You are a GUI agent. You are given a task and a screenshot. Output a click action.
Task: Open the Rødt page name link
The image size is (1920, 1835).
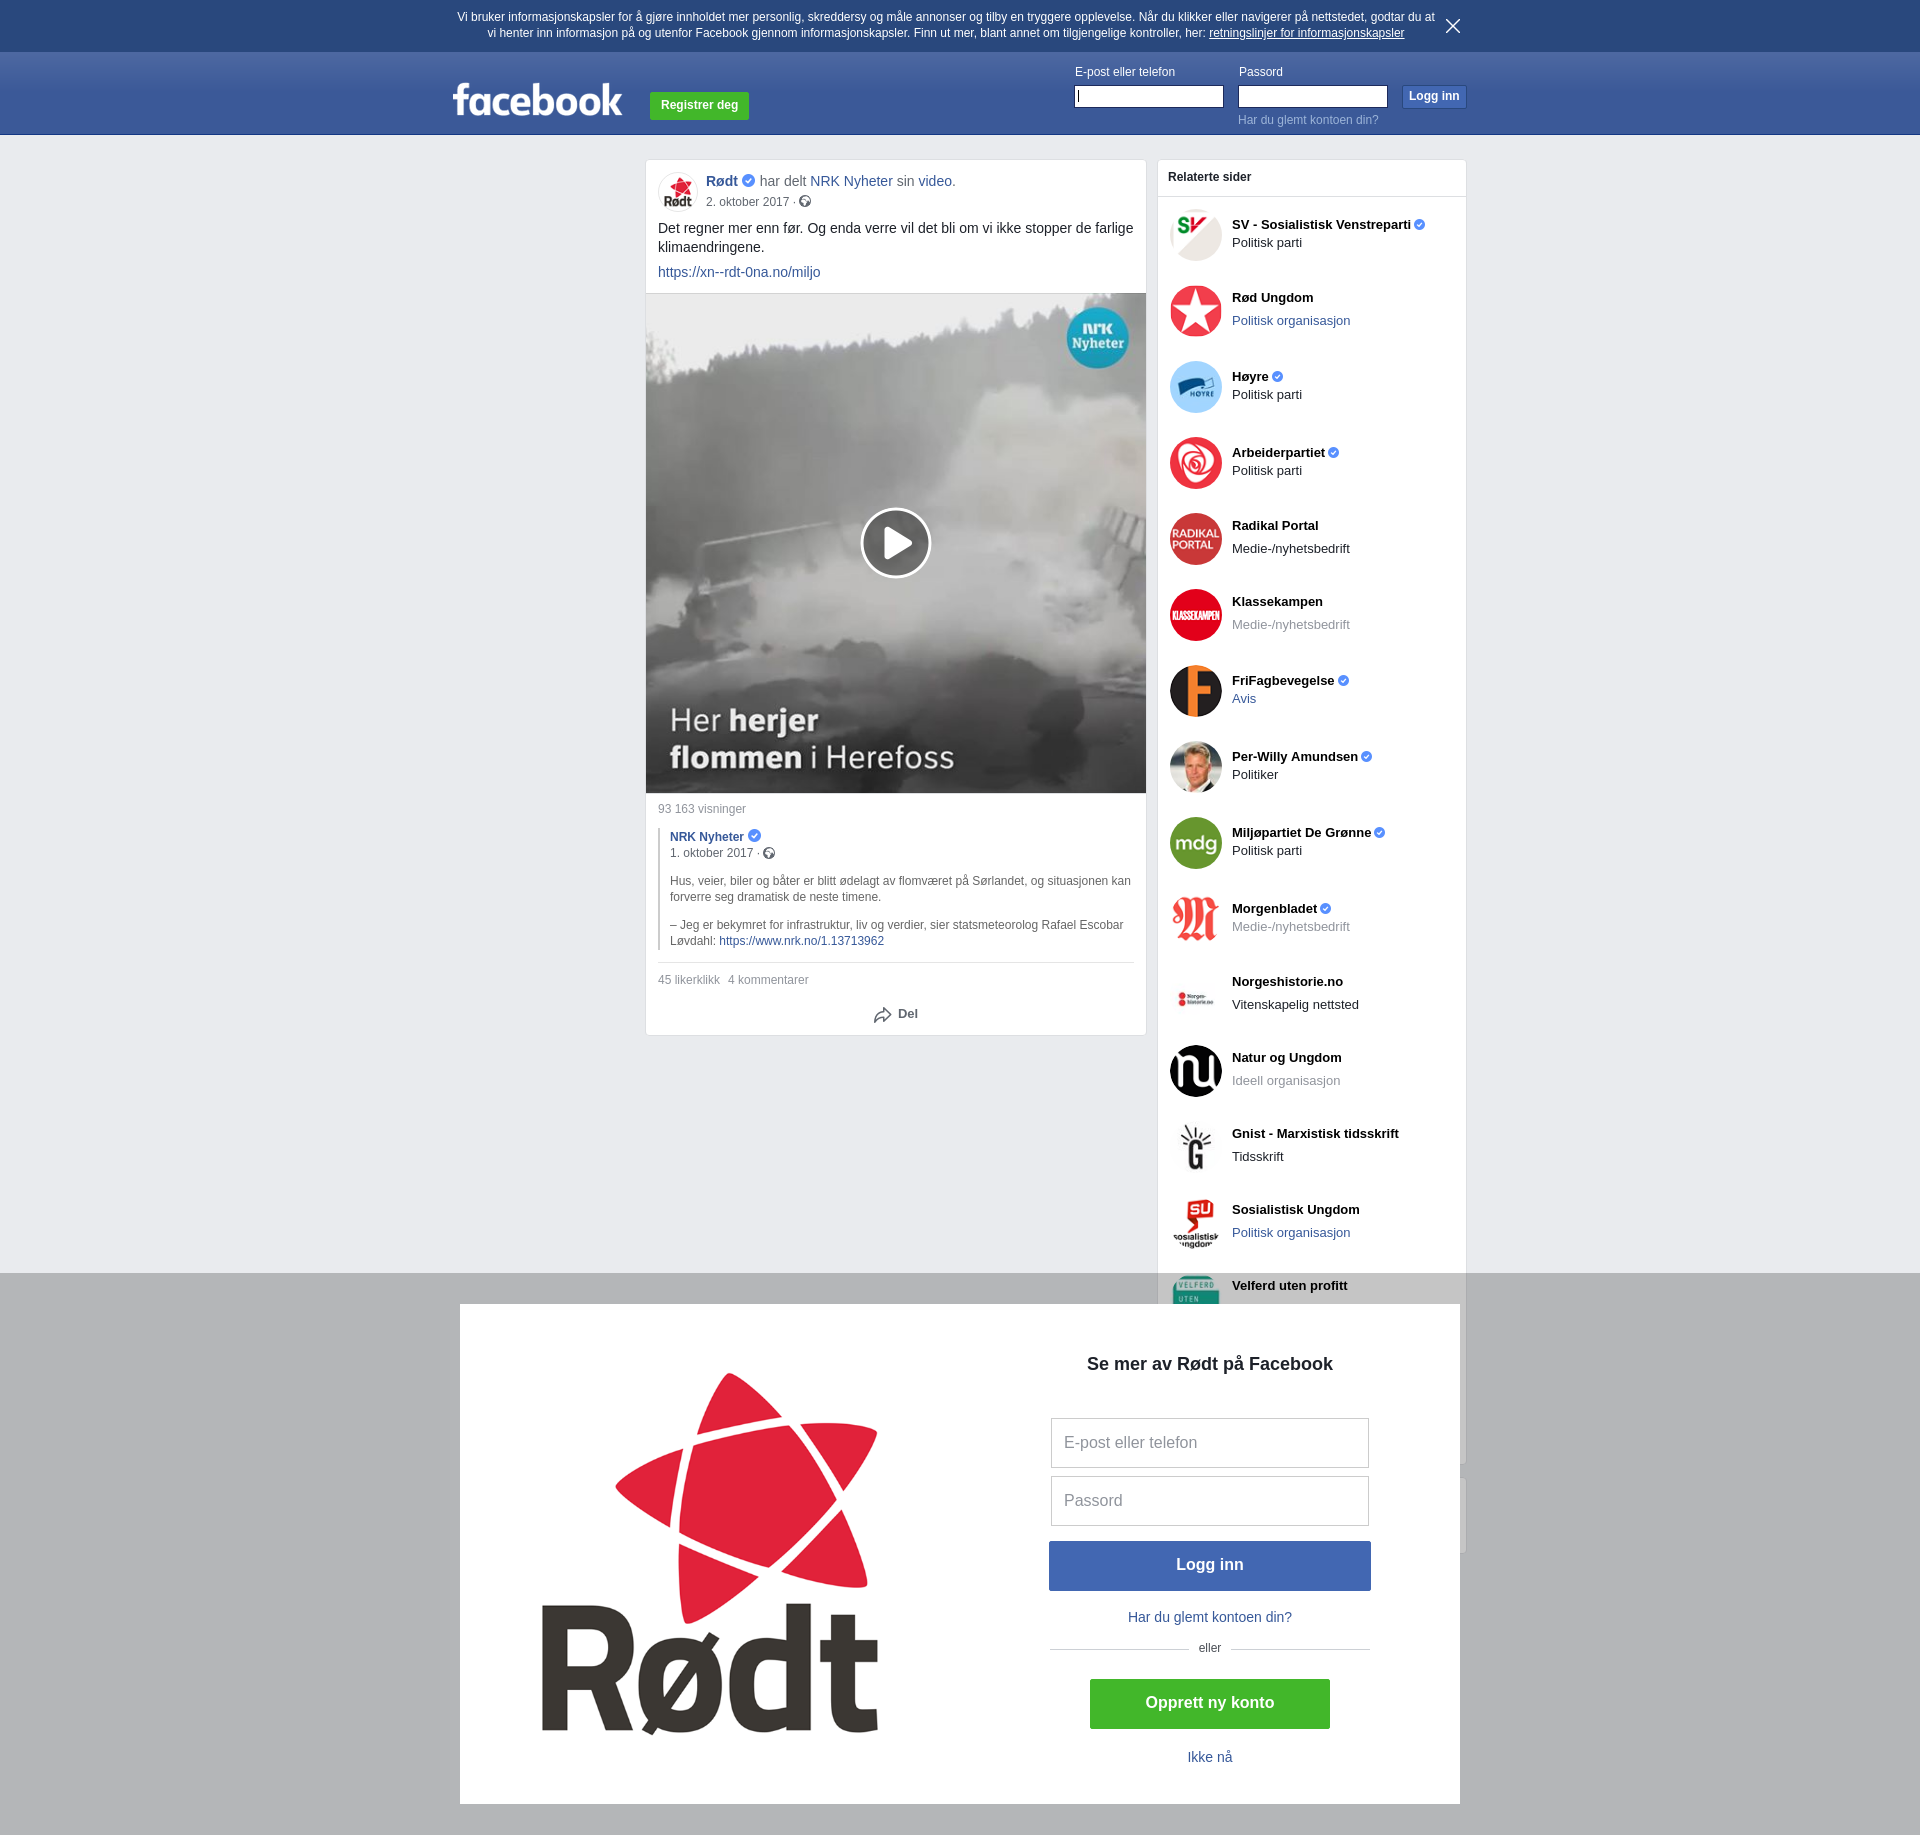722,181
